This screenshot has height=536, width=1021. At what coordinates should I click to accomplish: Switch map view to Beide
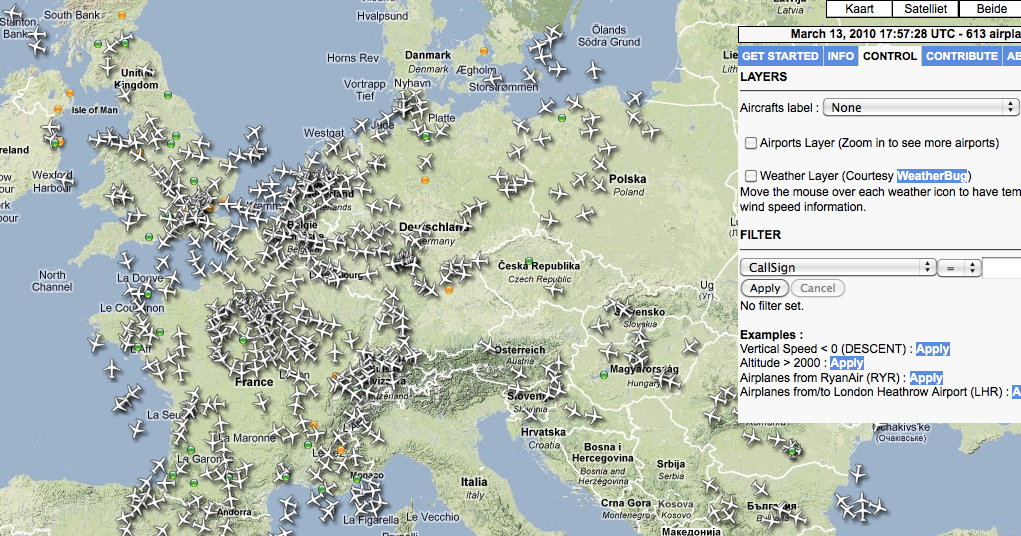point(990,9)
